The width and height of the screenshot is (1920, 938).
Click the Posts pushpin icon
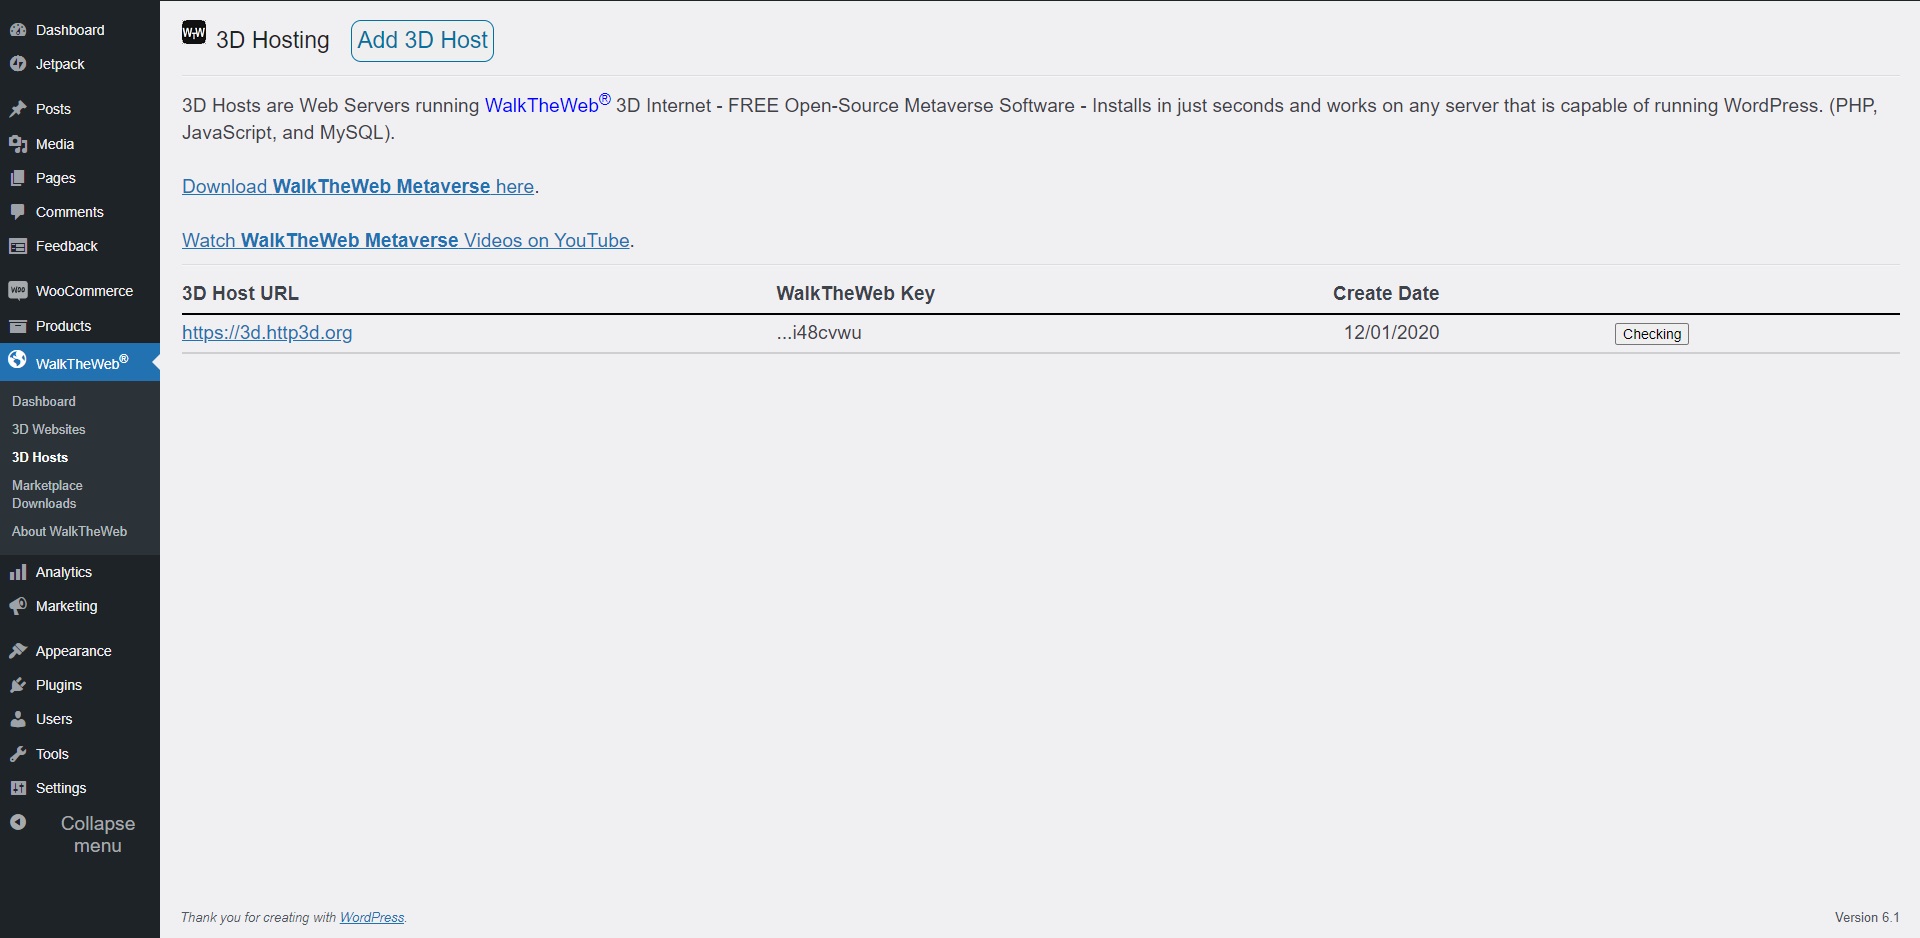(x=18, y=109)
